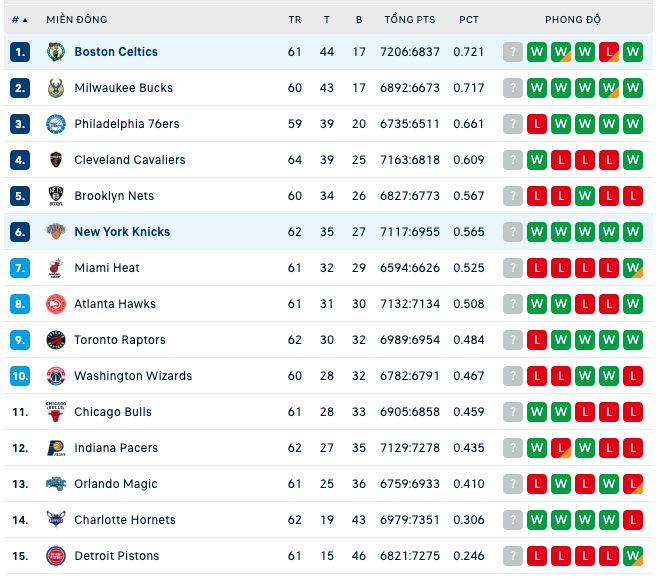The width and height of the screenshot is (659, 580).
Task: Select the MIỀN ĐÔNG conference header
Action: click(77, 19)
